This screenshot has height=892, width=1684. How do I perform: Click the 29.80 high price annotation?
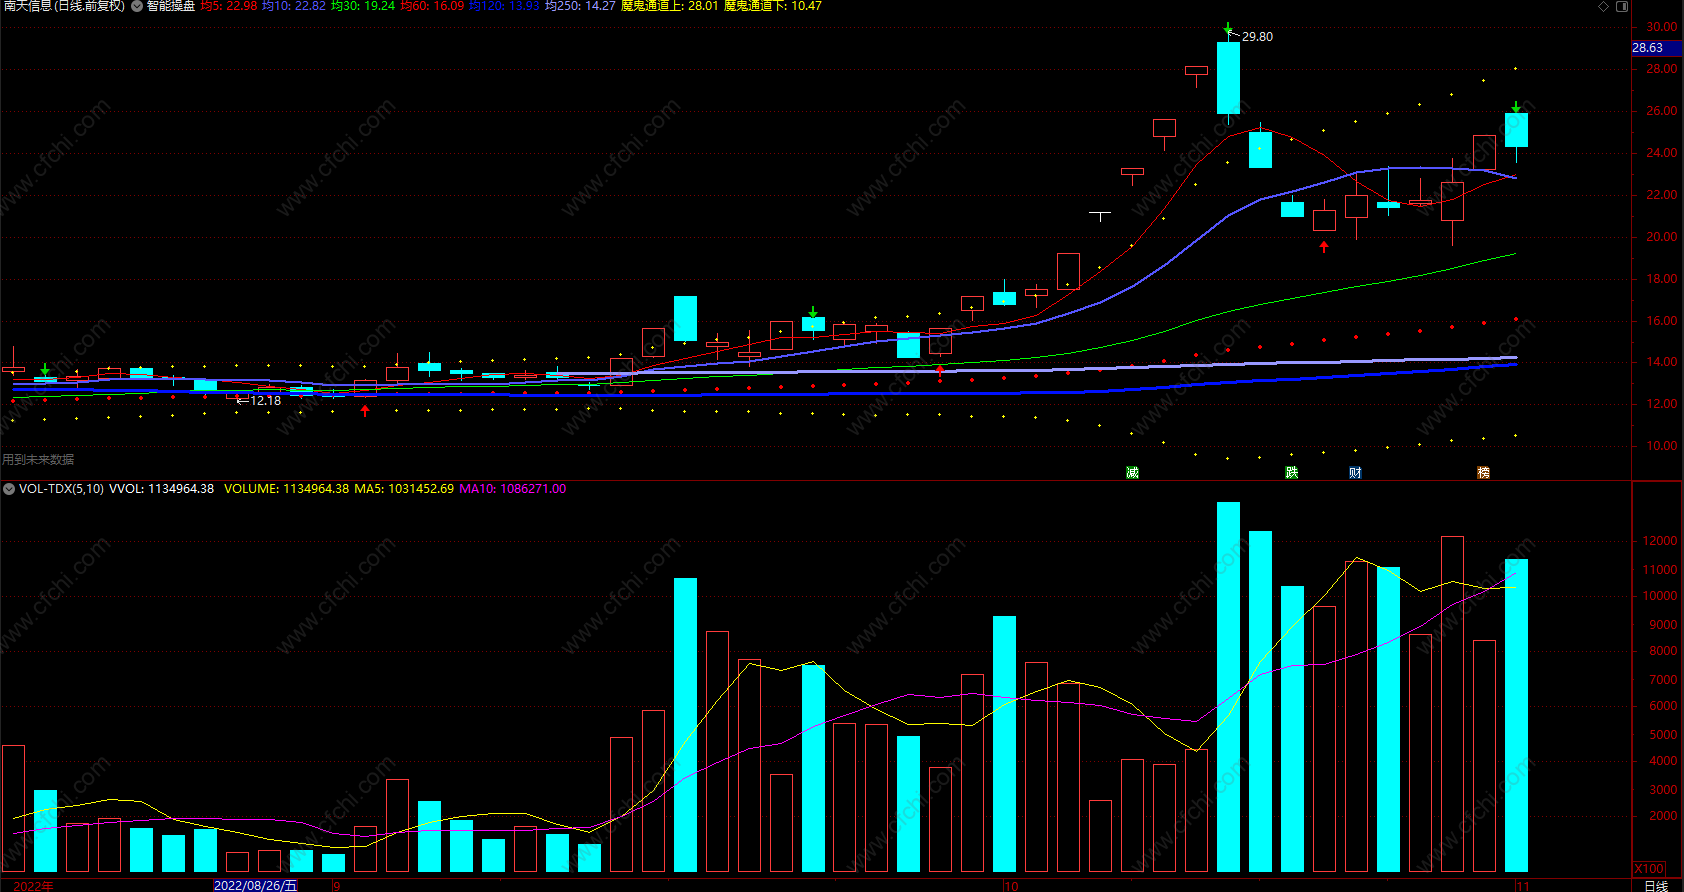pos(1257,37)
